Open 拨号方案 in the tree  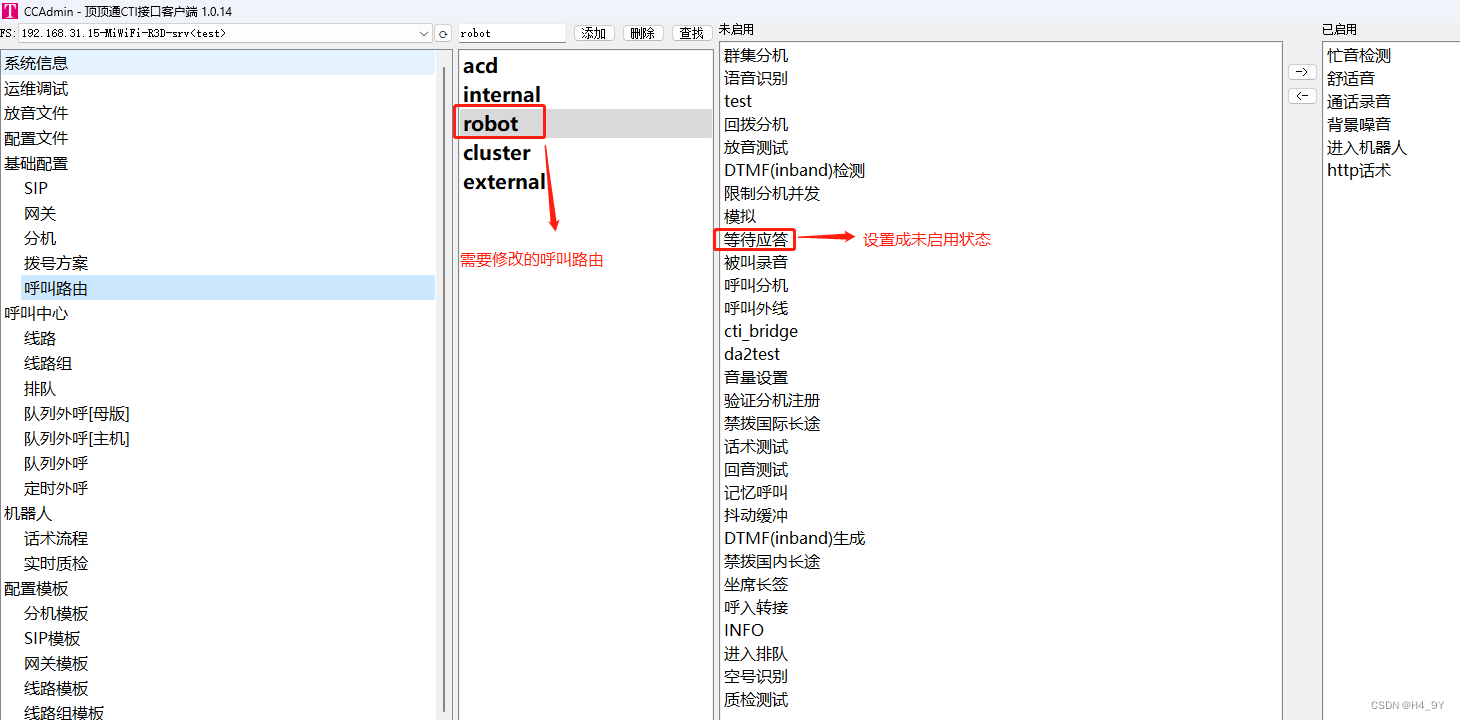(56, 263)
